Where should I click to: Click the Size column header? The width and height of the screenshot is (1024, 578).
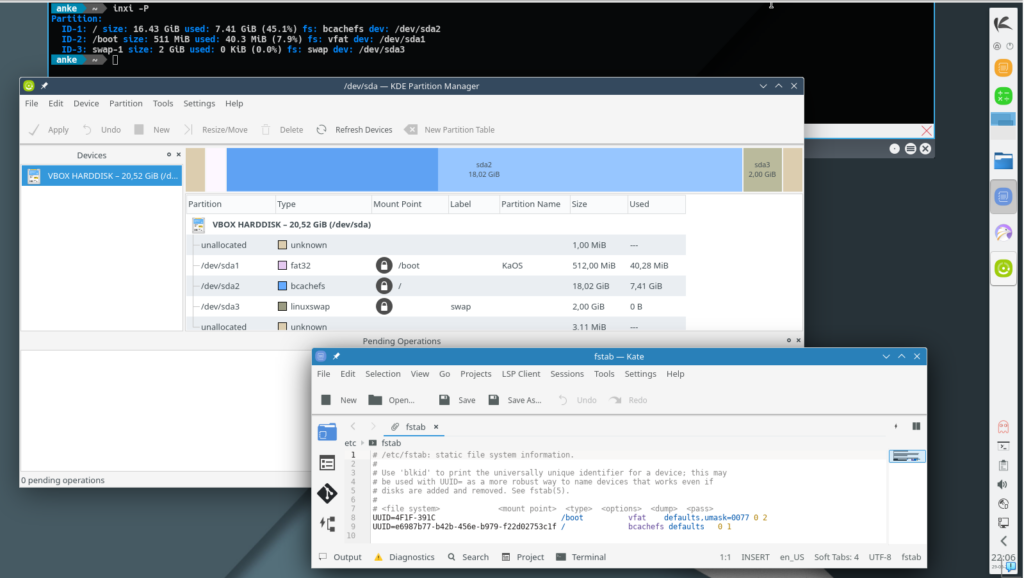point(580,204)
